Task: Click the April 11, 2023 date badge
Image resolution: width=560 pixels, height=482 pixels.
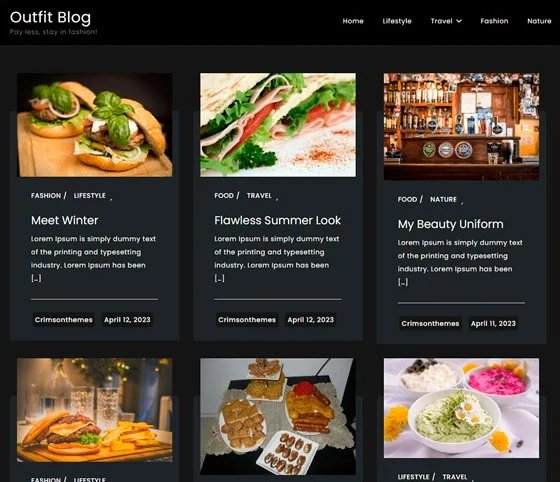Action: click(x=493, y=323)
